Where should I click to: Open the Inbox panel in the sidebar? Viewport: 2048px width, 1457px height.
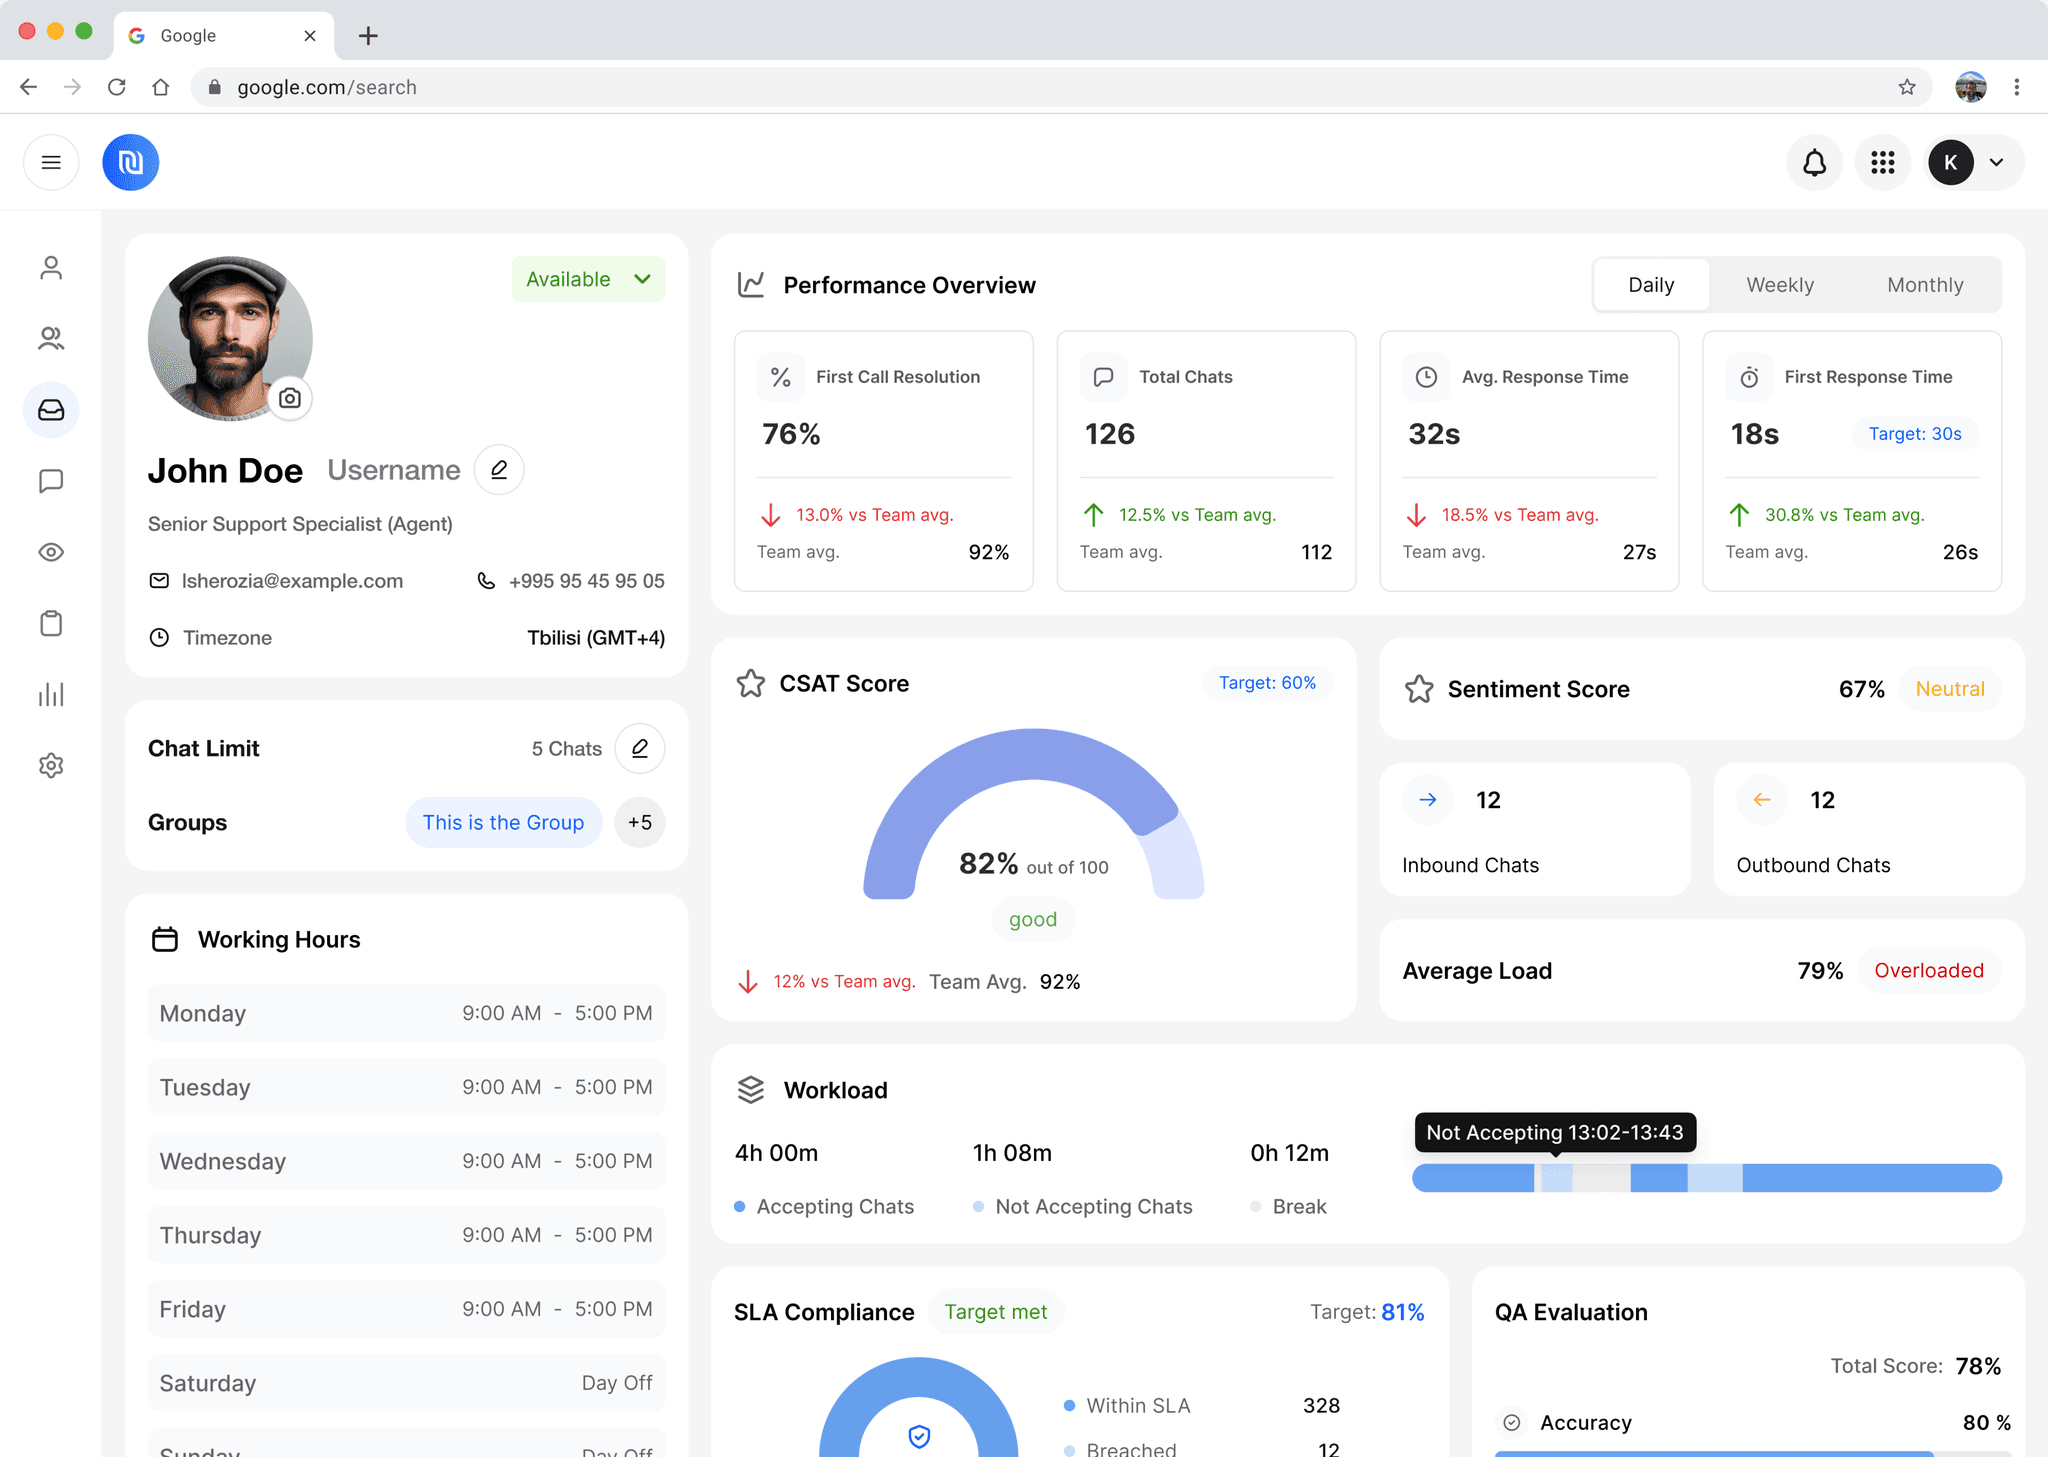point(50,409)
